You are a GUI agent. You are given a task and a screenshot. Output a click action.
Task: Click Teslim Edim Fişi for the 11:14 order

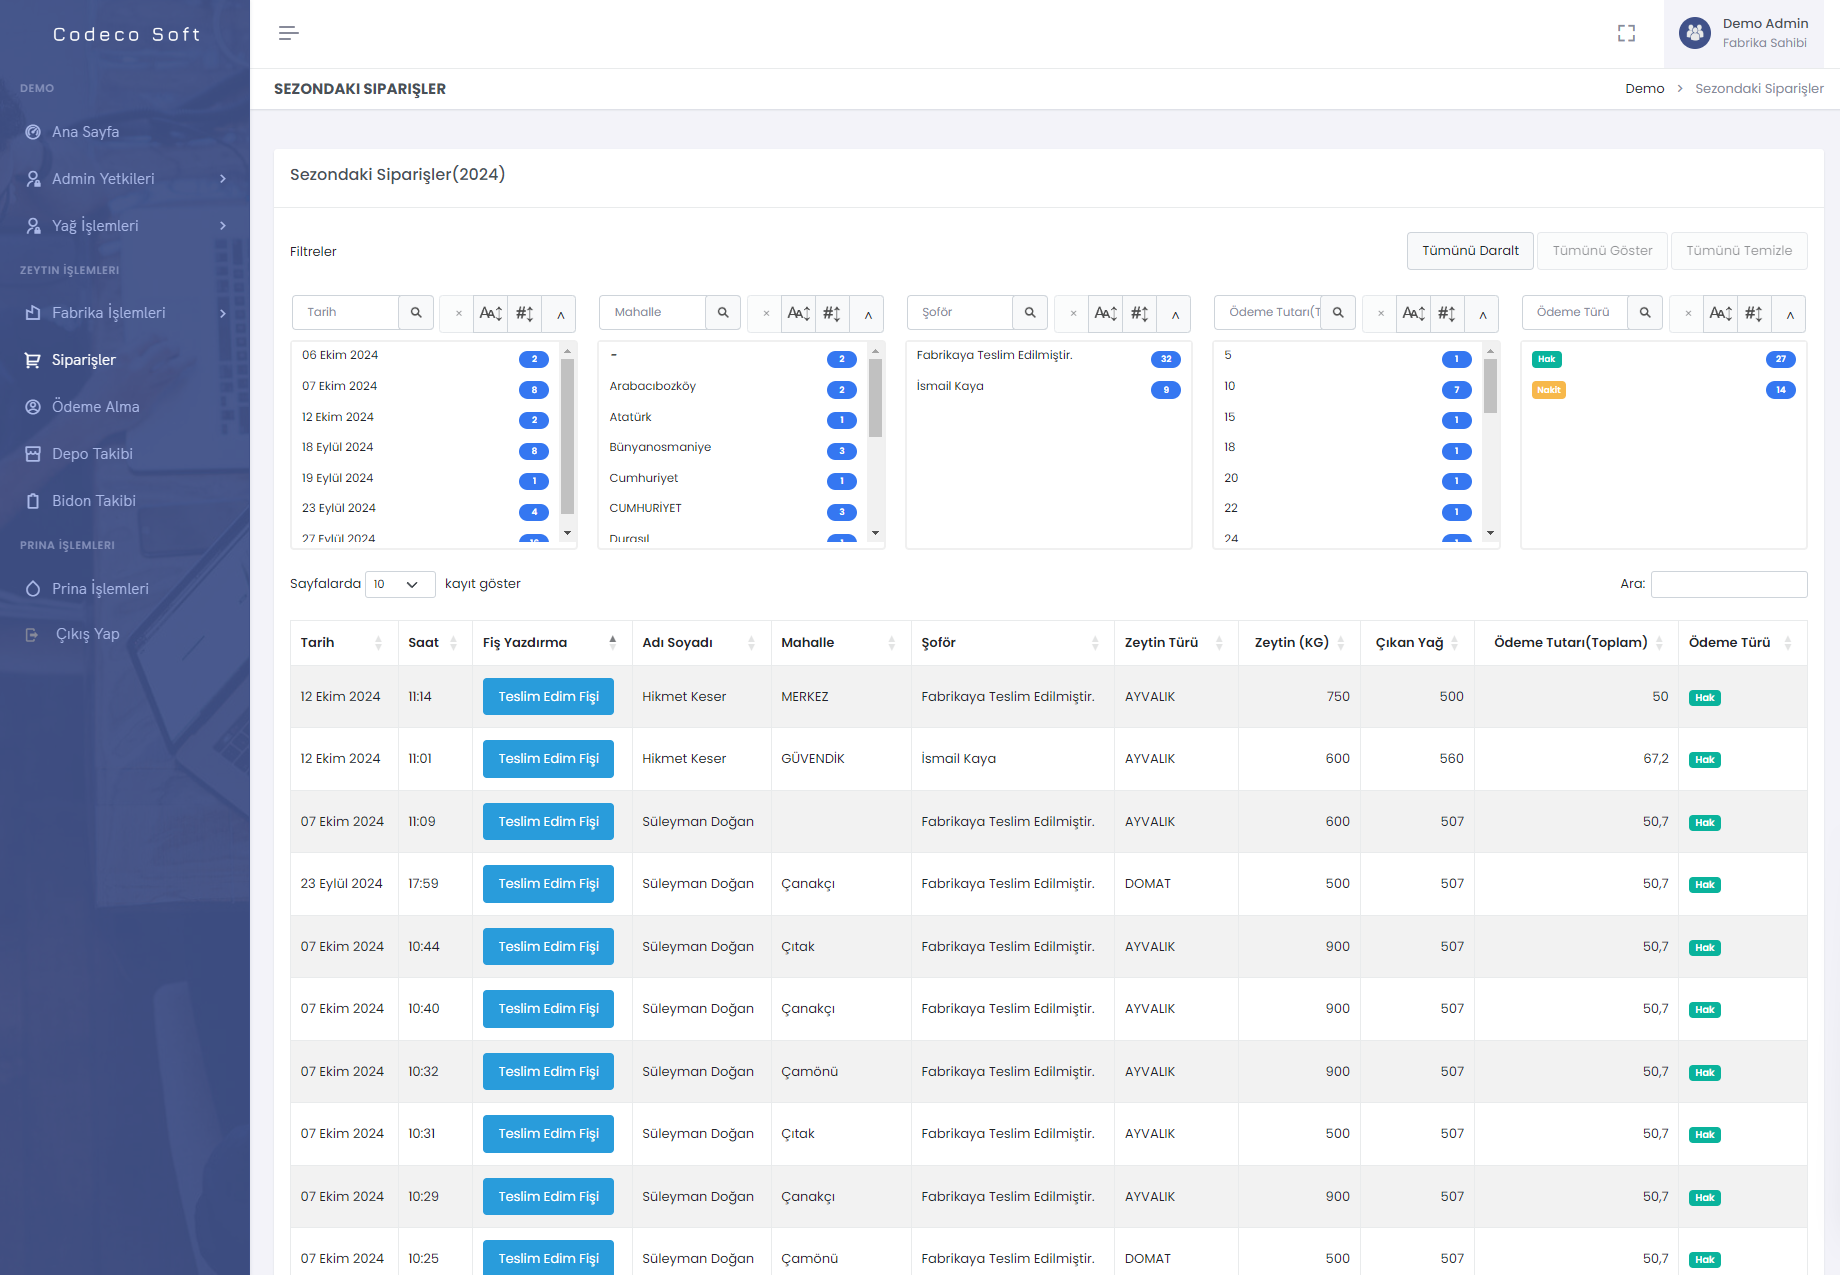(548, 697)
